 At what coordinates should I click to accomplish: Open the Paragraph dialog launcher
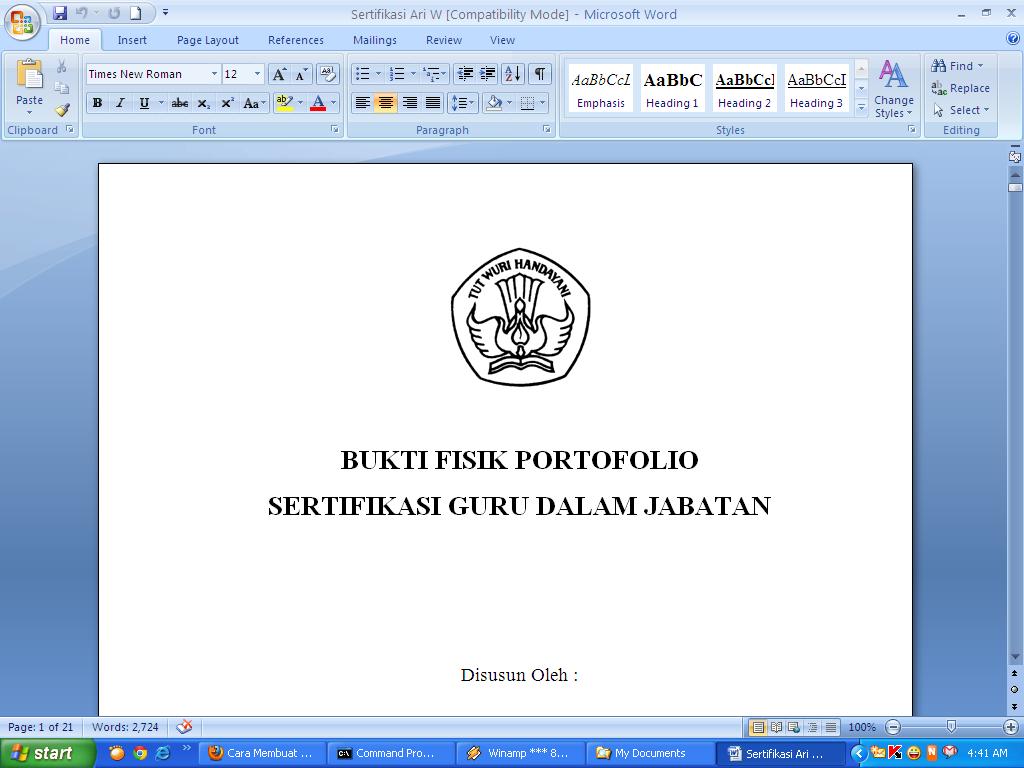[x=547, y=129]
